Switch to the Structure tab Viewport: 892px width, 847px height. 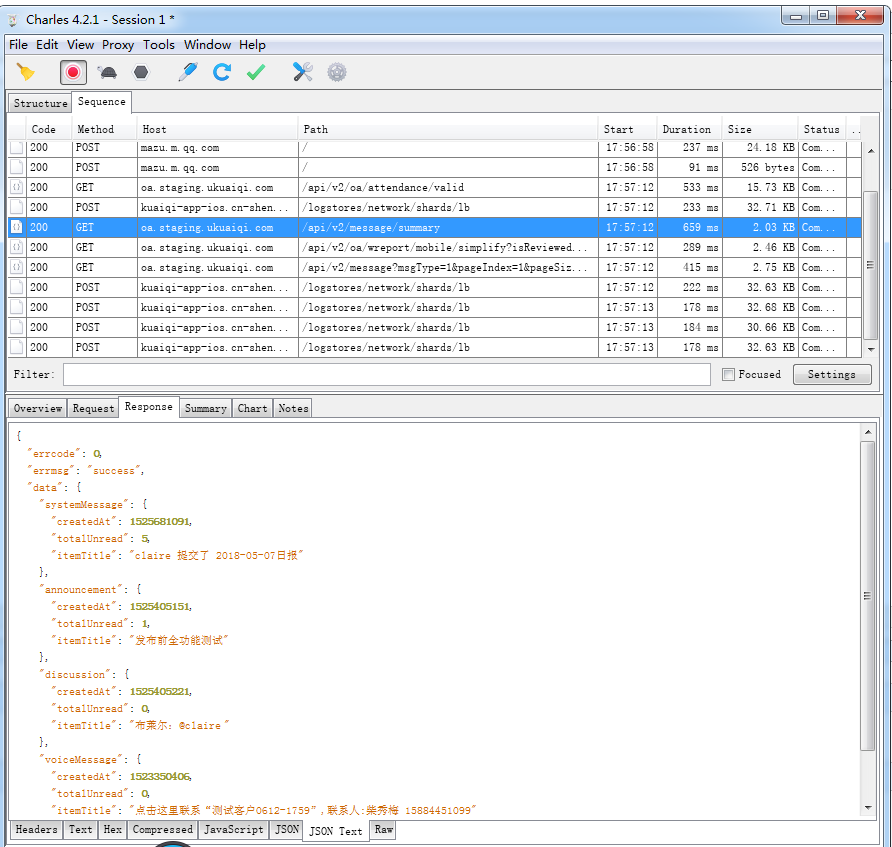[x=40, y=103]
